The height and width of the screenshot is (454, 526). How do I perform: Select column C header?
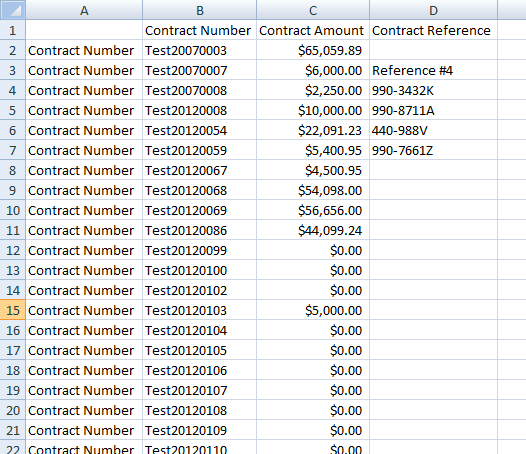[313, 10]
